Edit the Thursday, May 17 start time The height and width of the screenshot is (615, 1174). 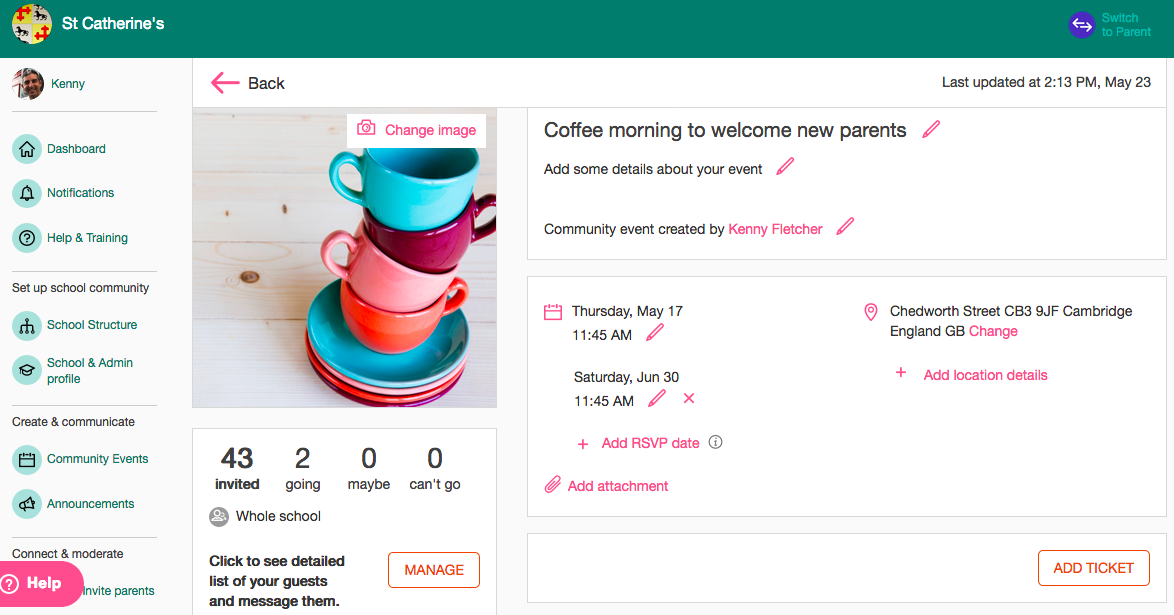(x=655, y=333)
